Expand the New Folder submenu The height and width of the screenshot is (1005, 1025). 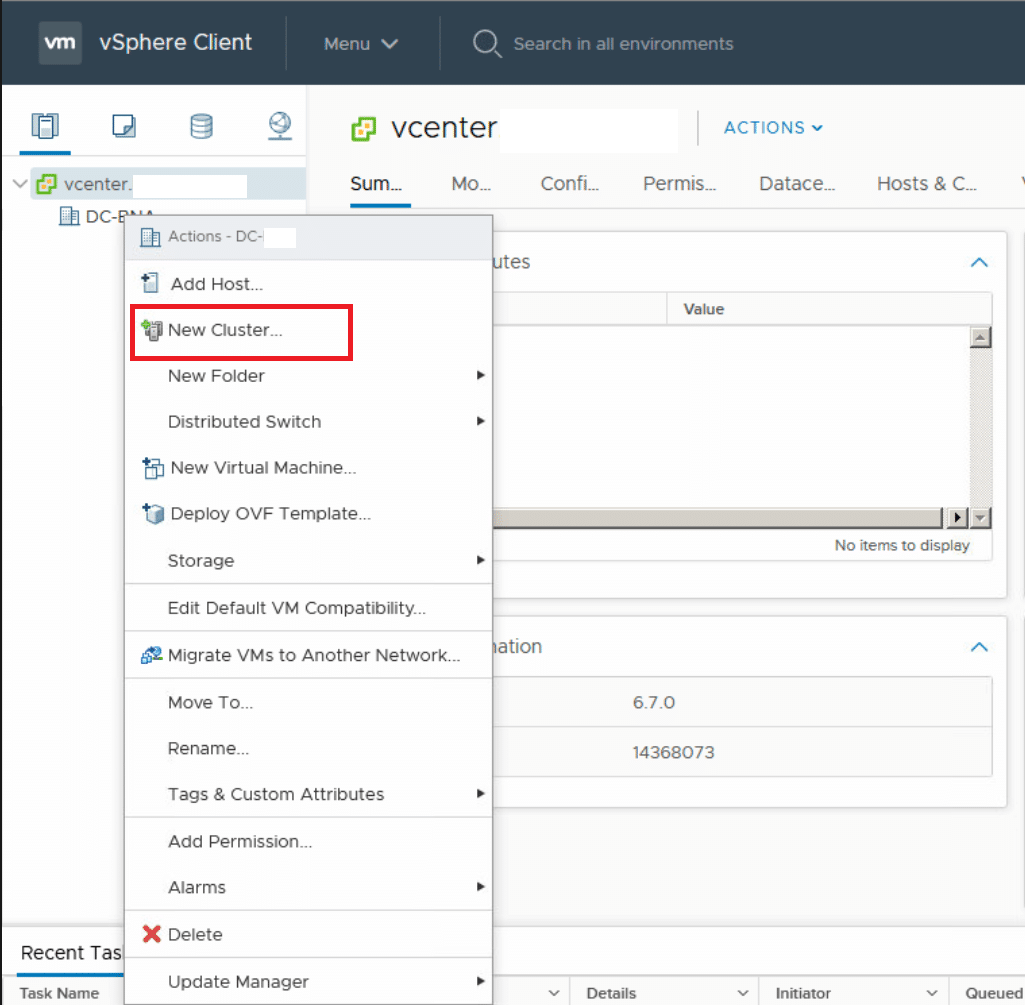[x=480, y=375]
